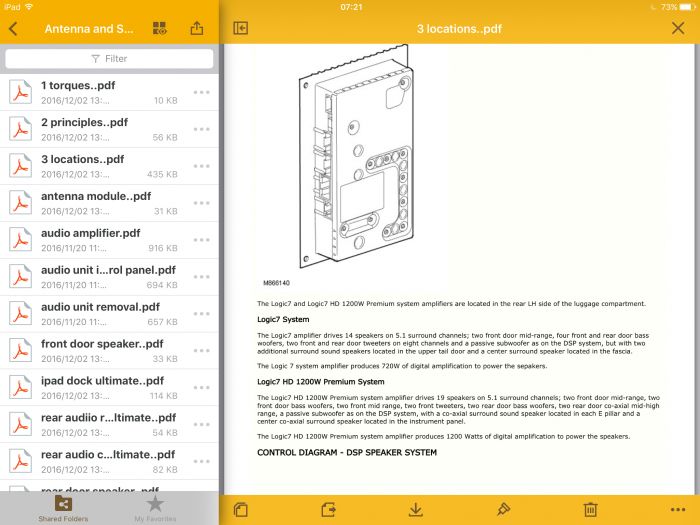Click the 'Antenna and S...' folder title
Image resolution: width=700 pixels, height=525 pixels.
point(89,29)
